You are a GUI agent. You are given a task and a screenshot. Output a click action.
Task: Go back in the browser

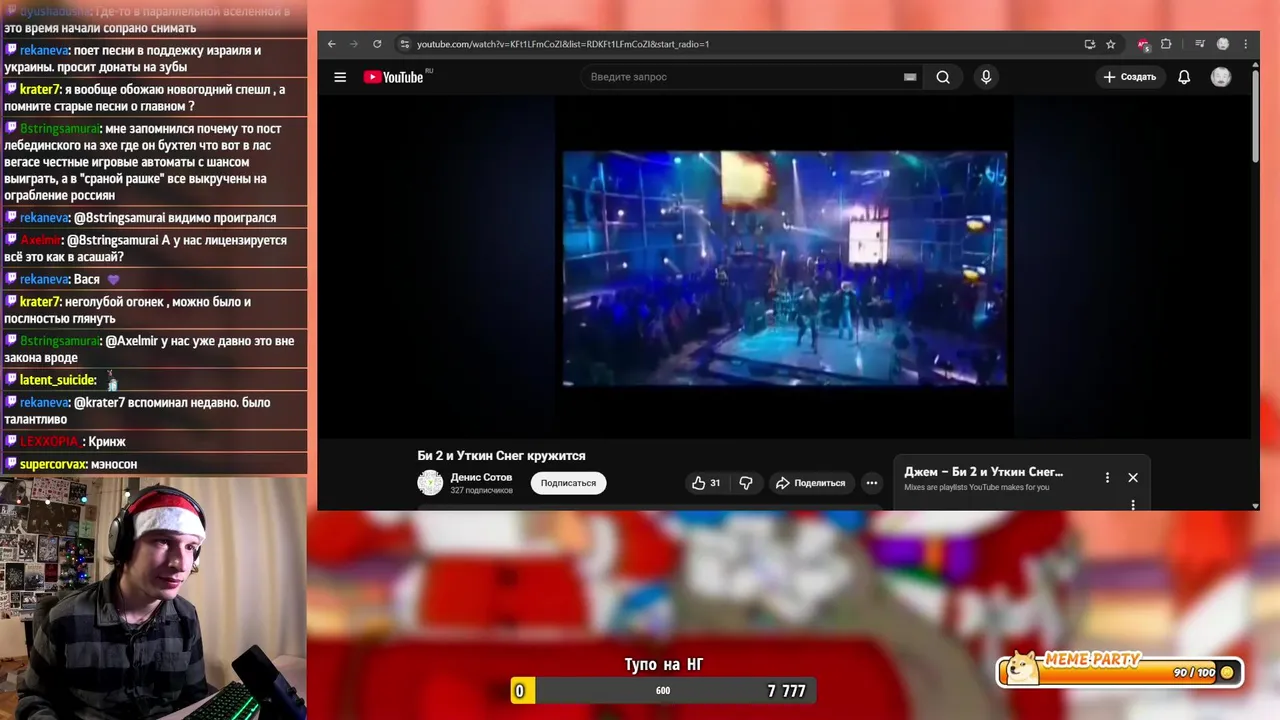332,44
